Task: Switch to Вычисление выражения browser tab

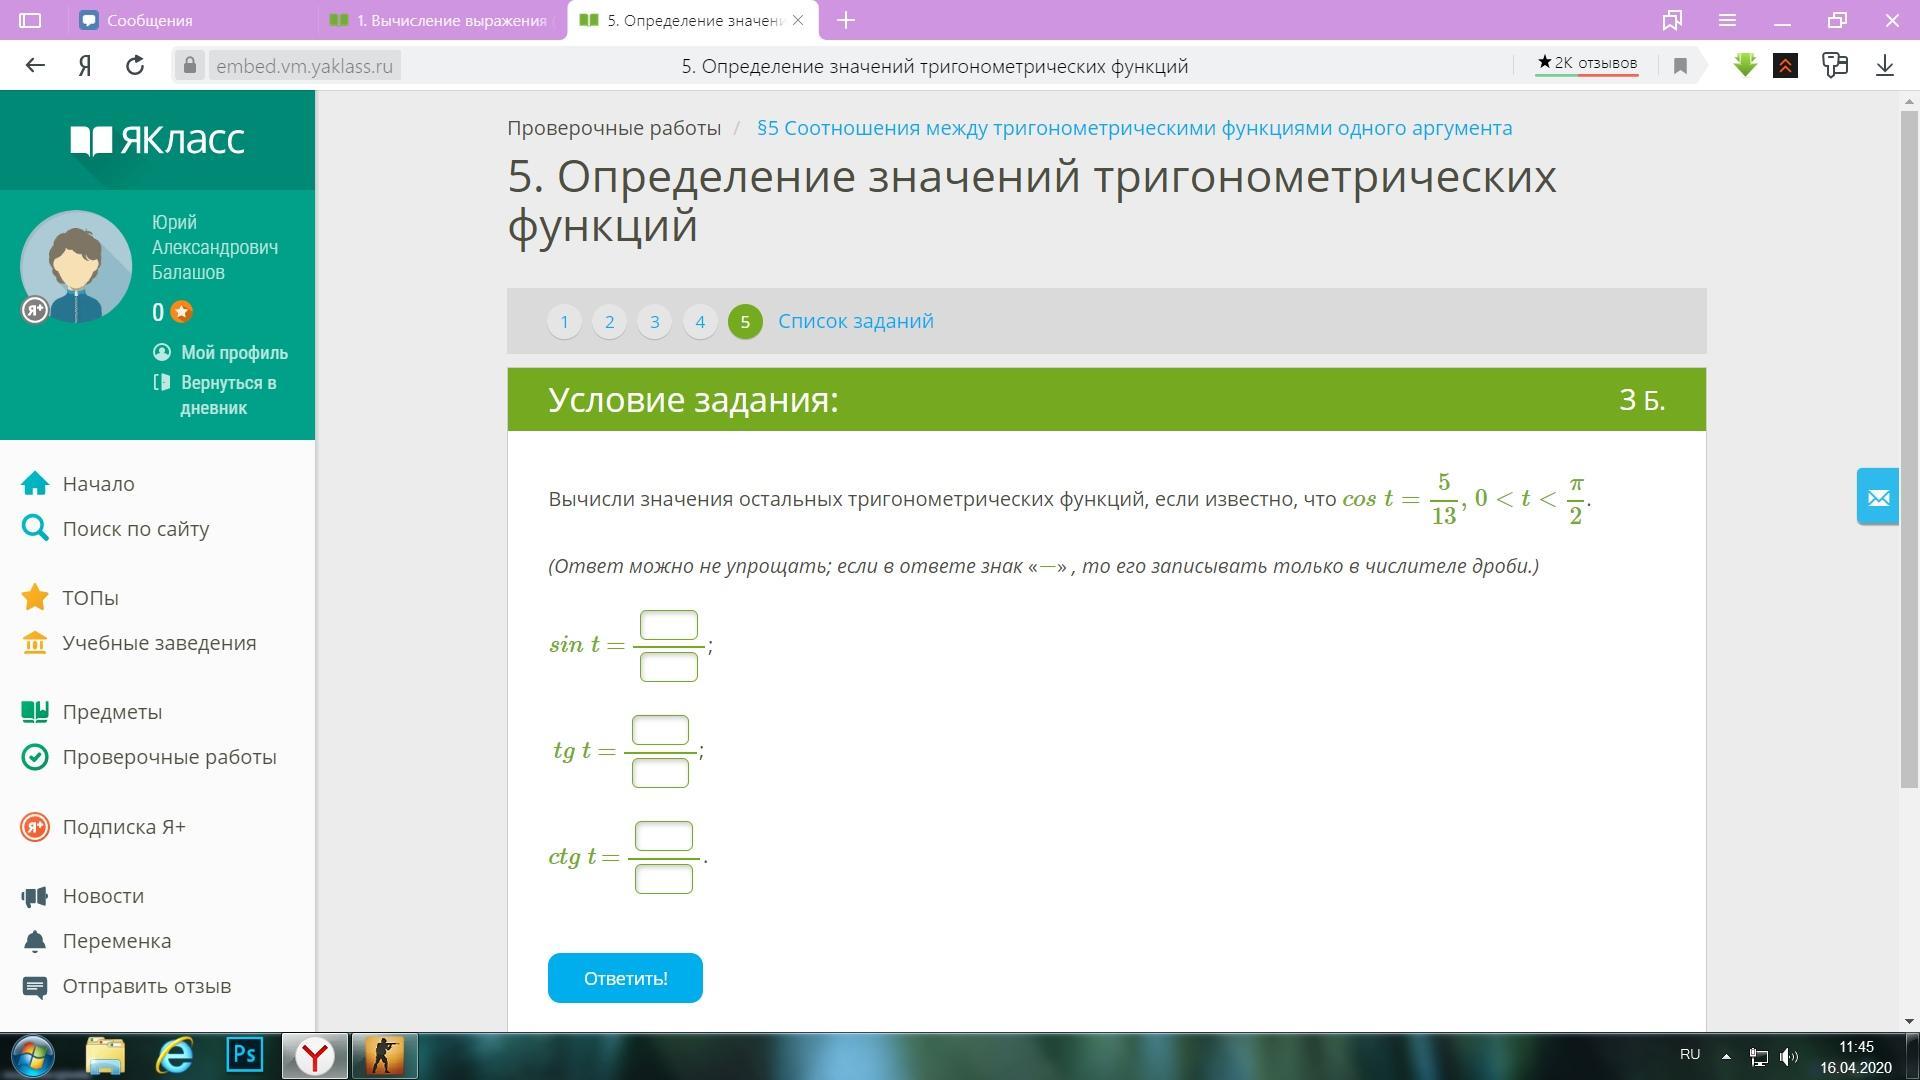Action: click(450, 20)
